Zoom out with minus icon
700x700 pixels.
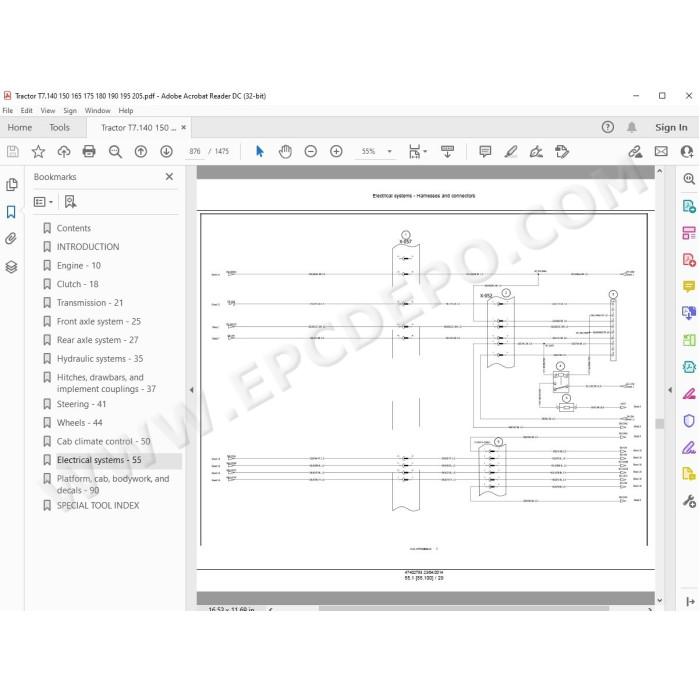(311, 152)
